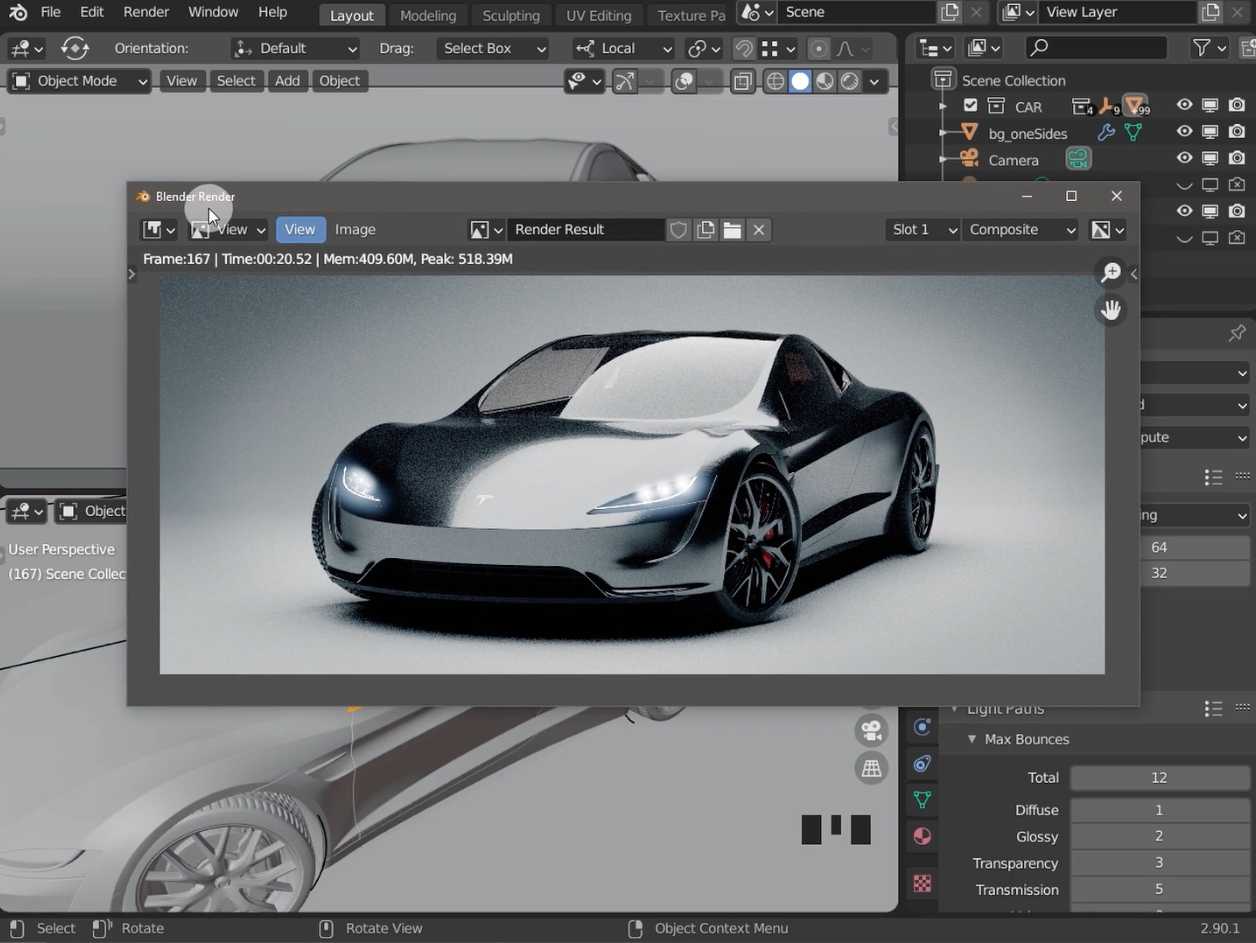Open image folder icon beside Render Result
The width and height of the screenshot is (1256, 943).
[732, 230]
